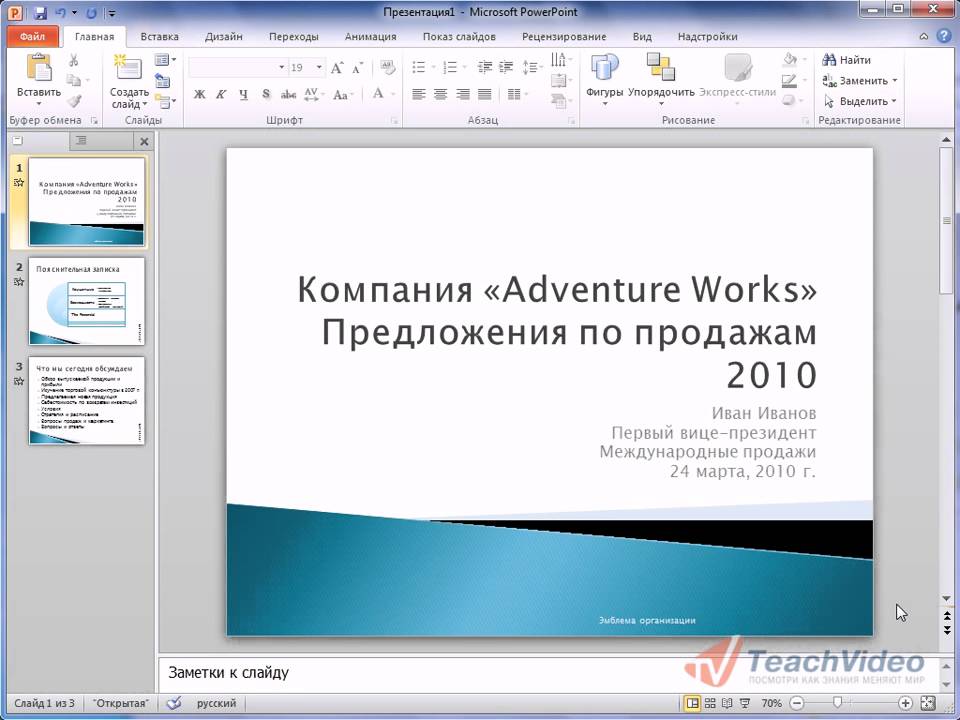The image size is (960, 720).
Task: Click the zoom in plus button
Action: point(906,703)
